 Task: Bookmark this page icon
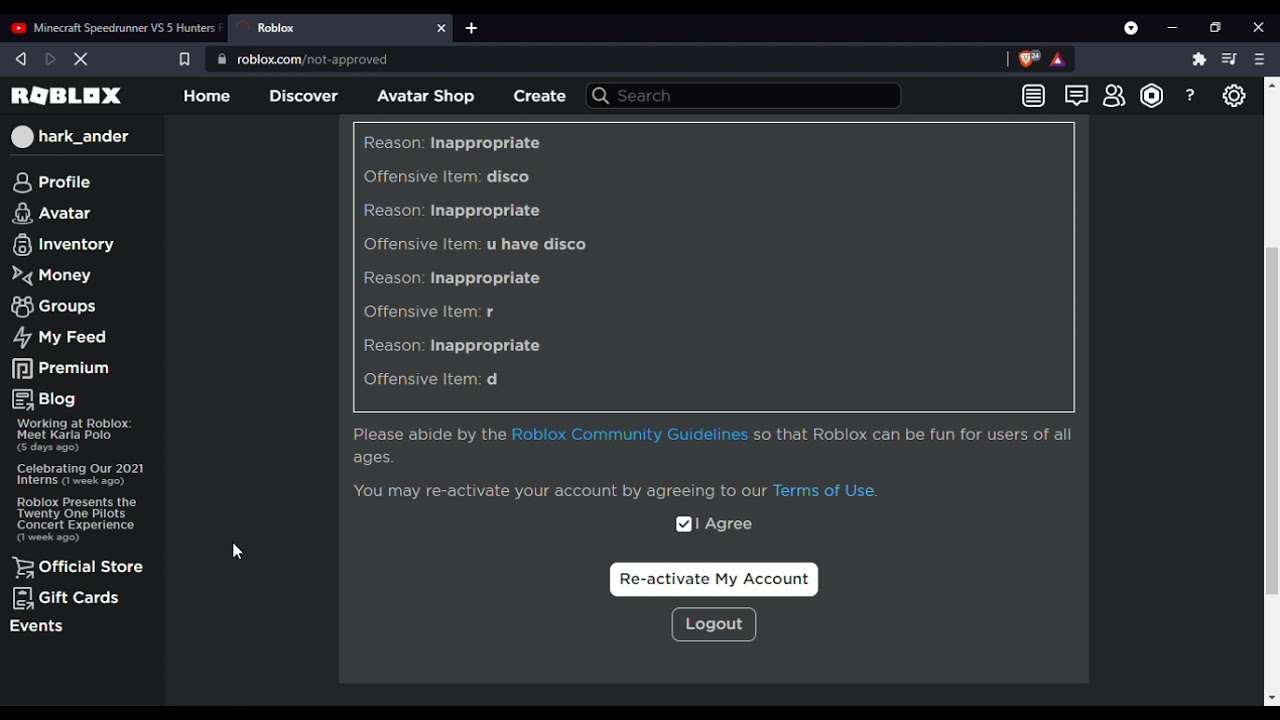[184, 60]
